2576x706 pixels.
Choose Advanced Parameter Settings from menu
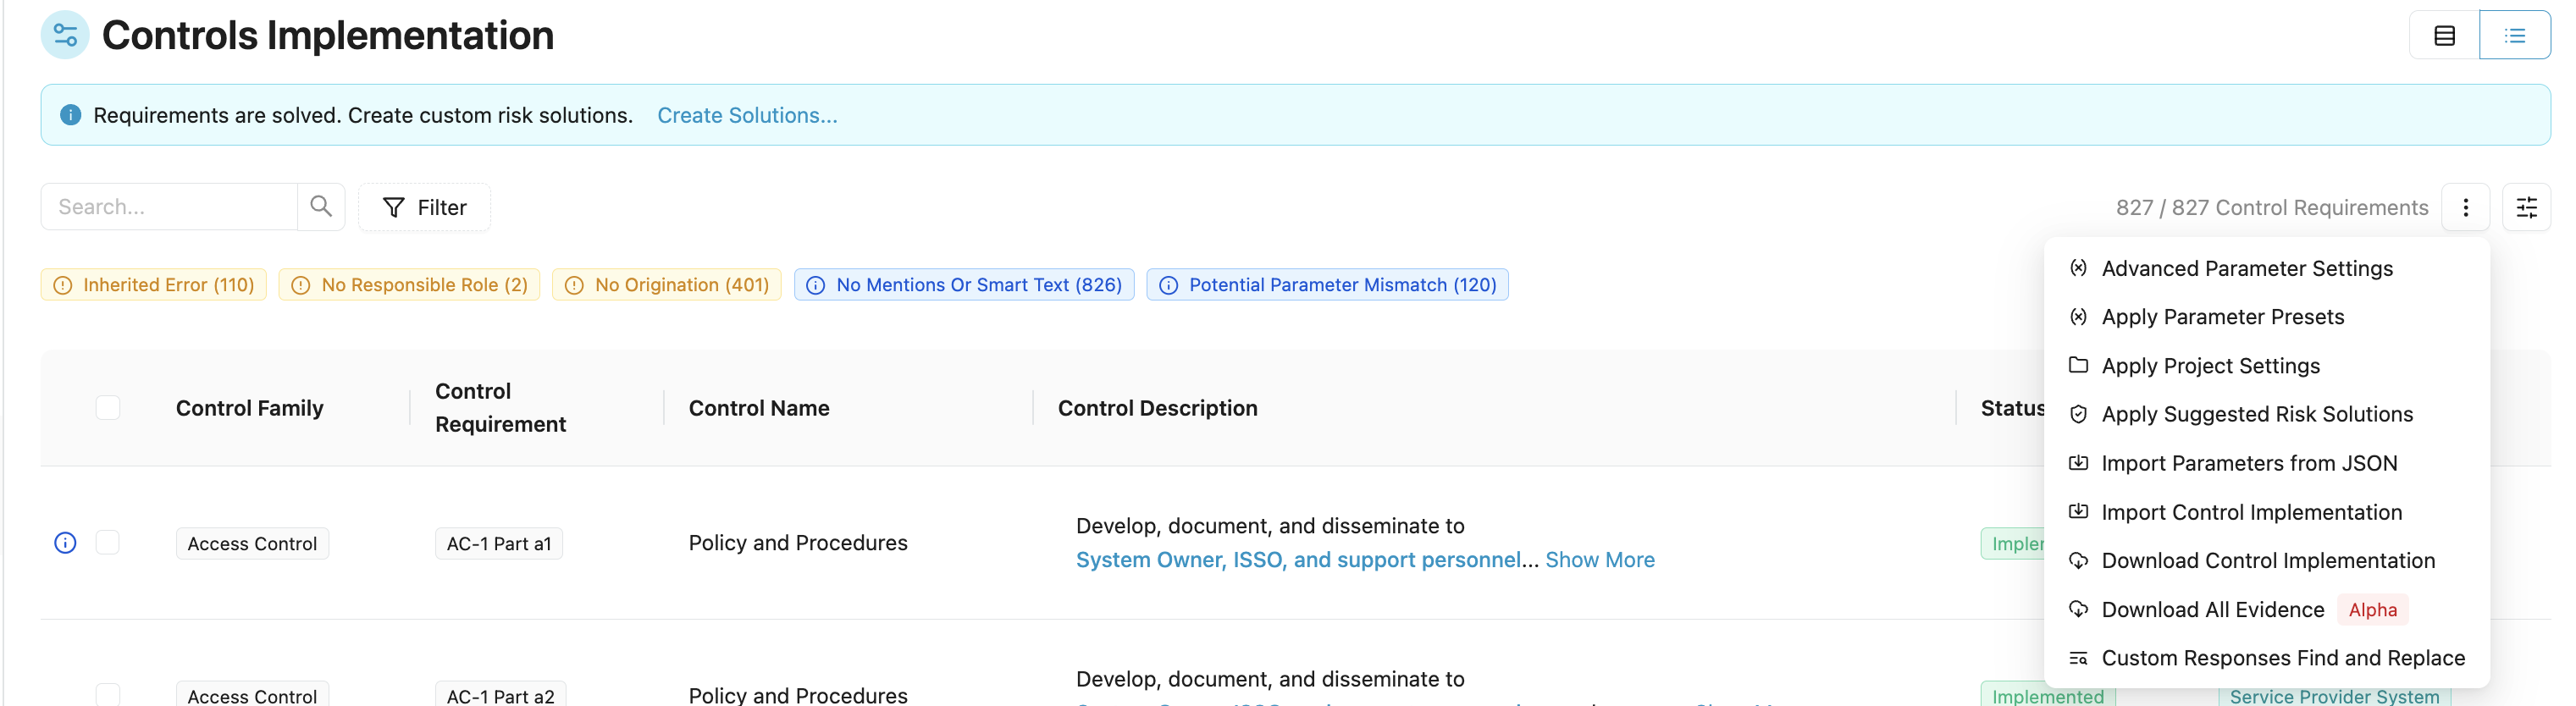[x=2266, y=268]
